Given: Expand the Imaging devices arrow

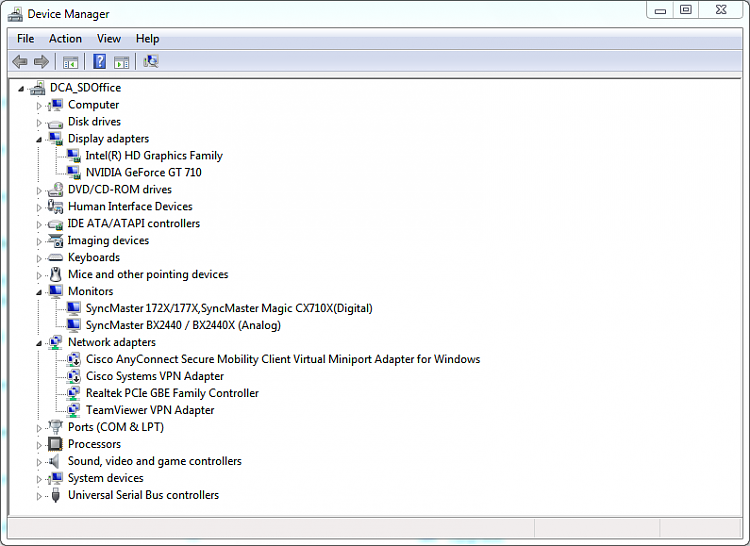Looking at the screenshot, I should point(39,241).
